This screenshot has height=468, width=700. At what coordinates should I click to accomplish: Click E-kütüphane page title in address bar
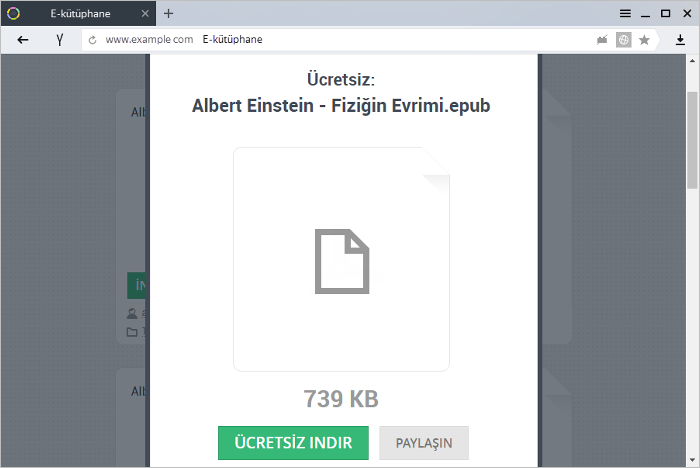coord(233,39)
